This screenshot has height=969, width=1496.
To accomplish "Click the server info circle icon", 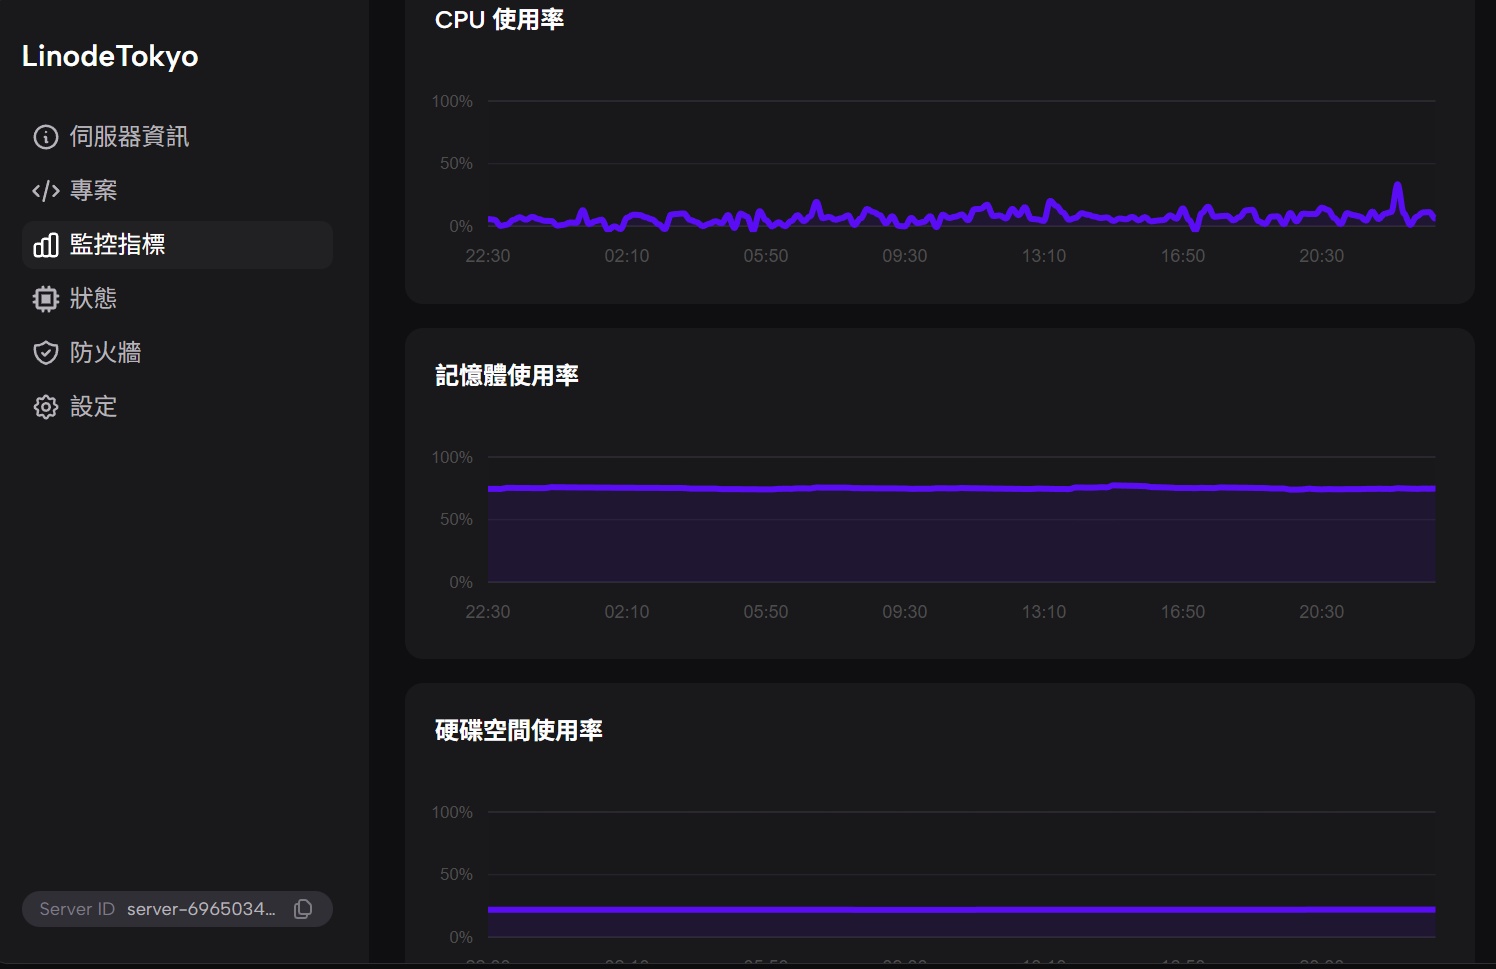I will [46, 137].
